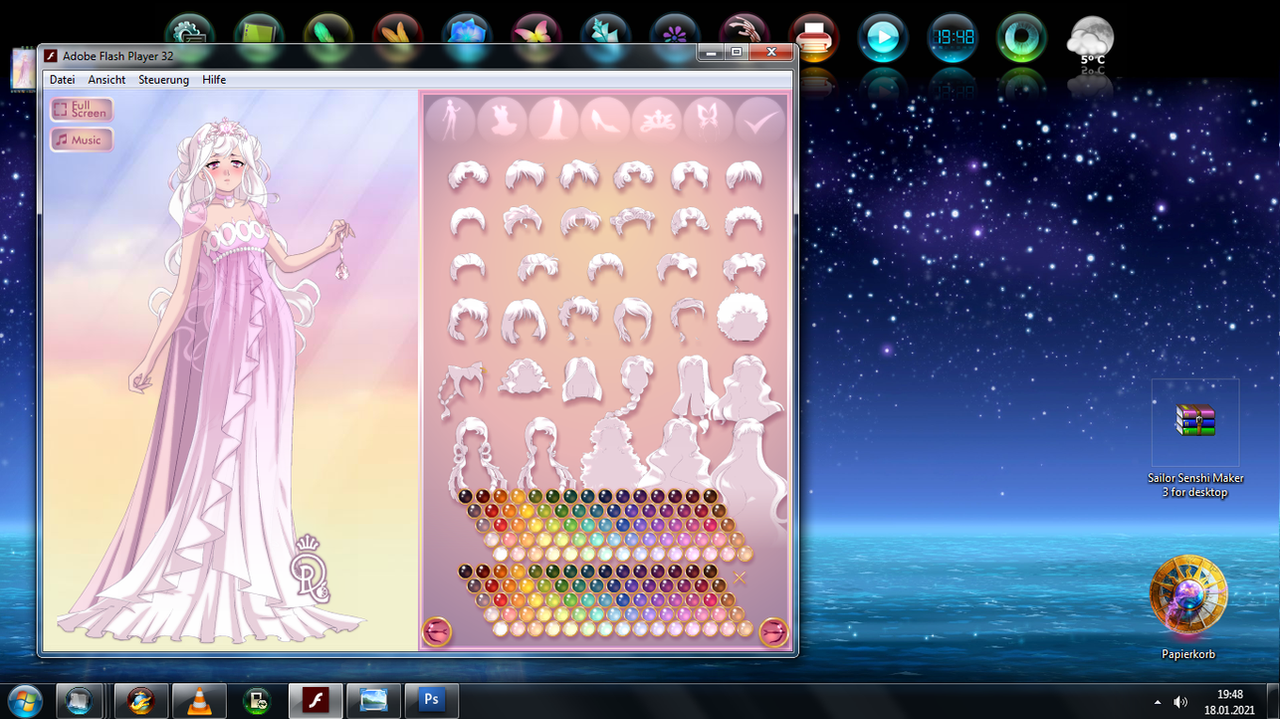Image resolution: width=1280 pixels, height=719 pixels.
Task: Open the short dress category icon
Action: [502, 119]
